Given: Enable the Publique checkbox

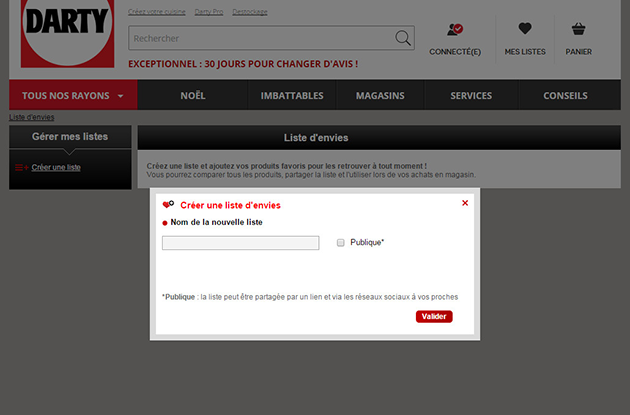Looking at the screenshot, I should click(341, 243).
